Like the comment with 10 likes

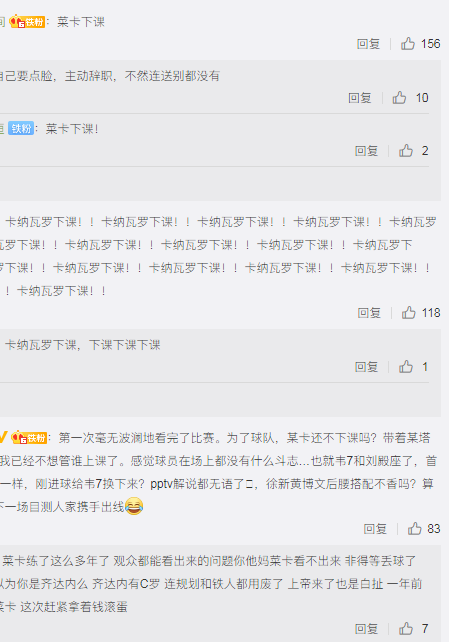pos(399,97)
